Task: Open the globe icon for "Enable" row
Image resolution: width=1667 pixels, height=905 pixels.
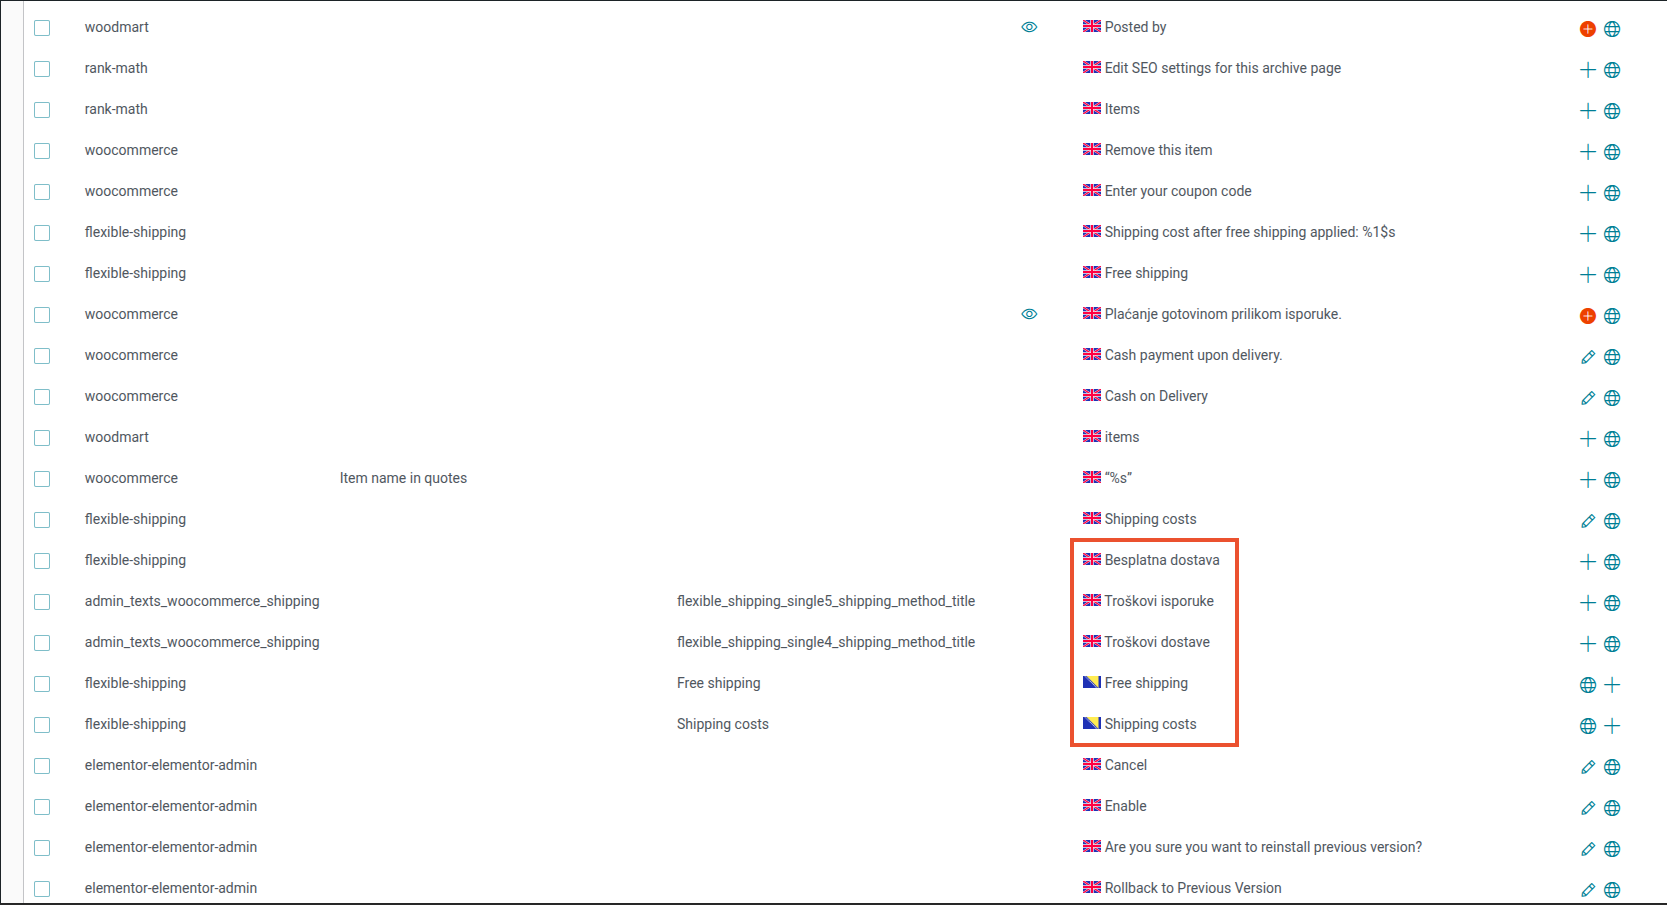Action: click(x=1612, y=808)
